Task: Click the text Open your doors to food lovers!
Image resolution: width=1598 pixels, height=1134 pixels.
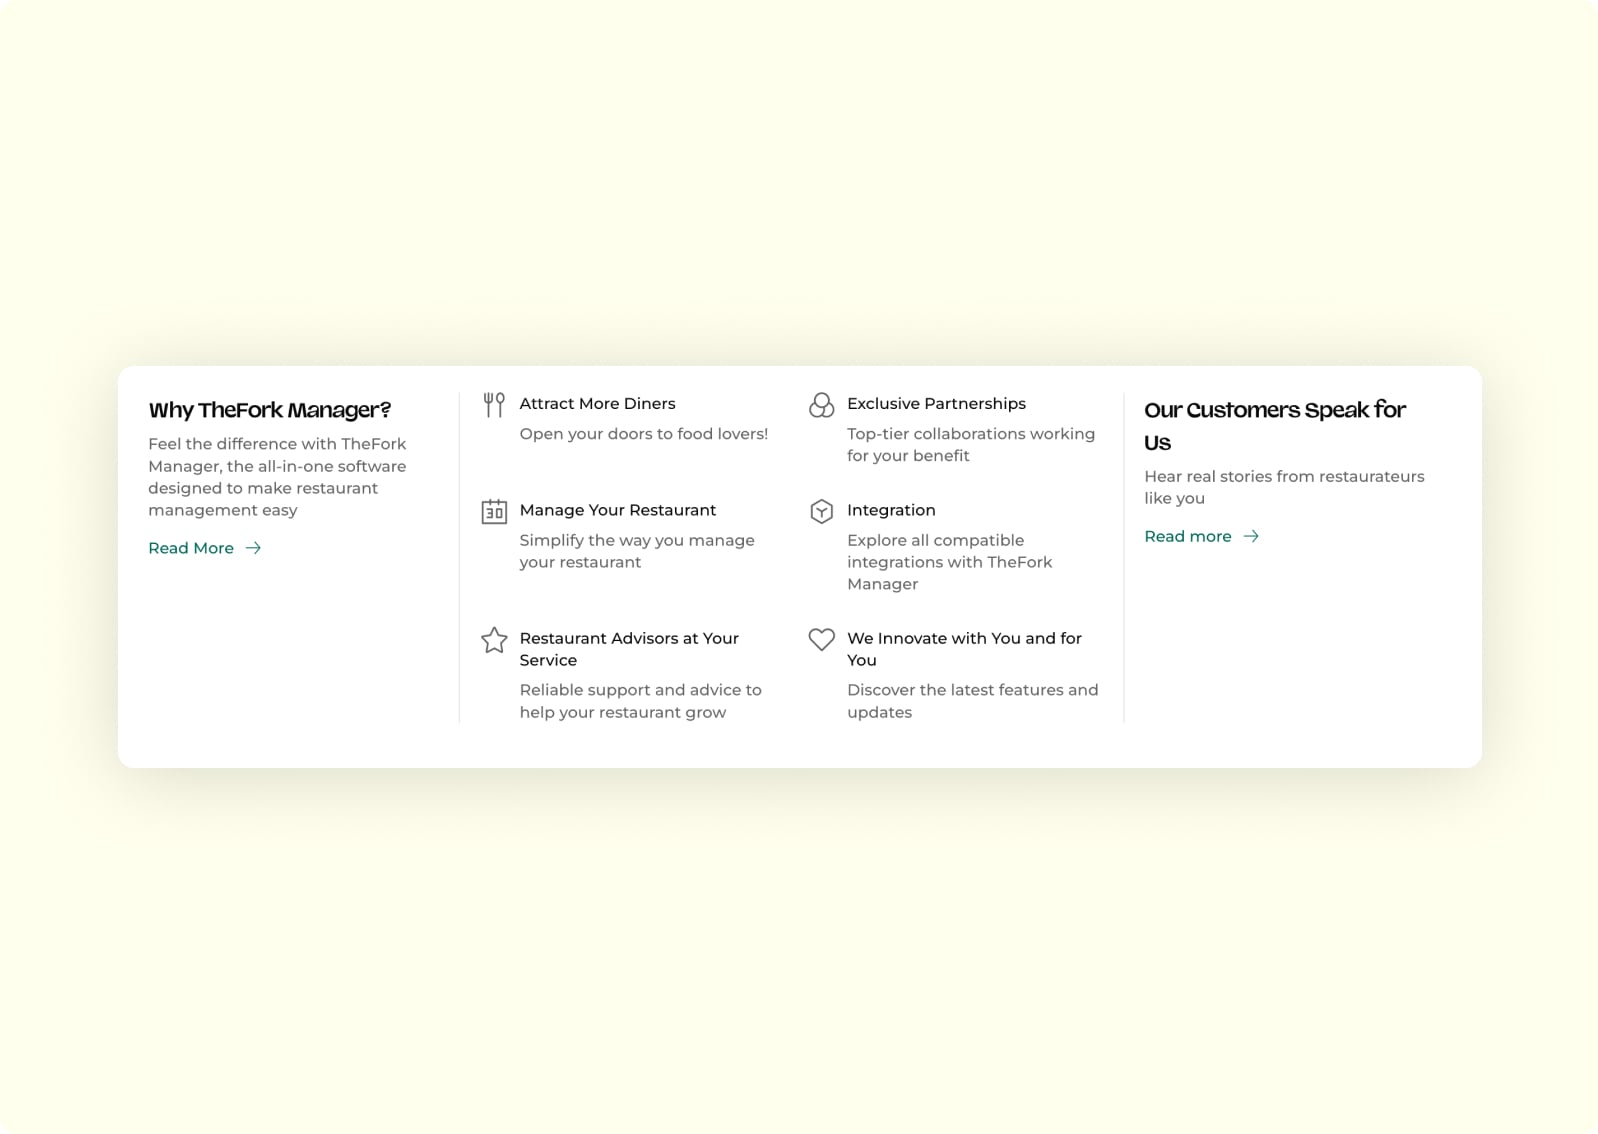Action: click(x=644, y=434)
